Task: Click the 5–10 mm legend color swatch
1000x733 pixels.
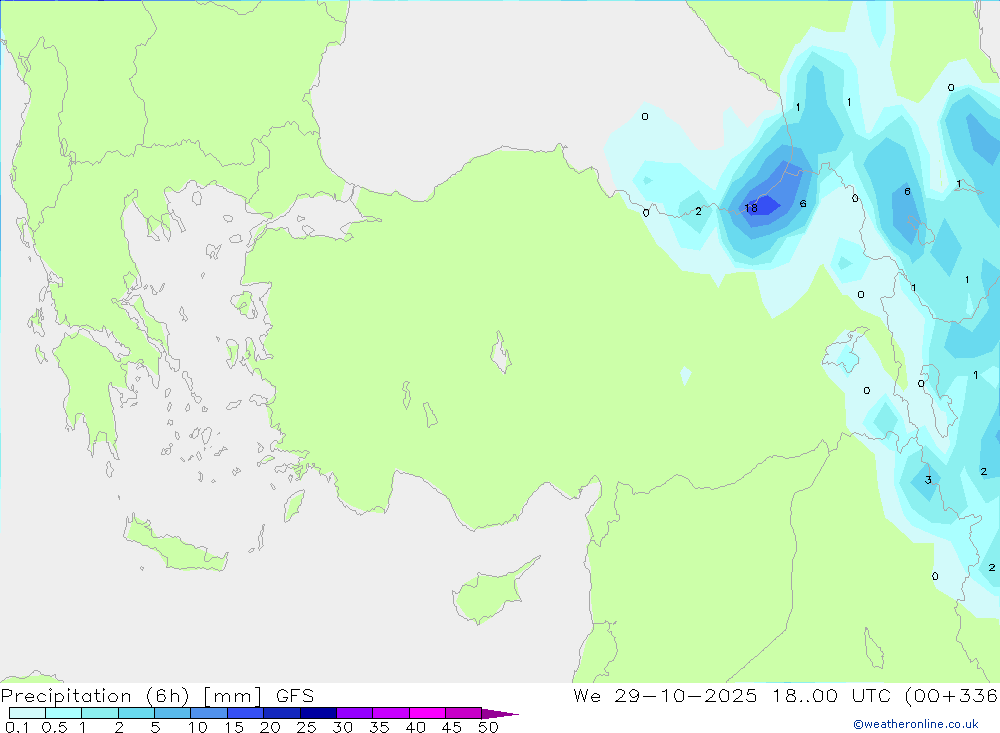Action: (x=173, y=713)
